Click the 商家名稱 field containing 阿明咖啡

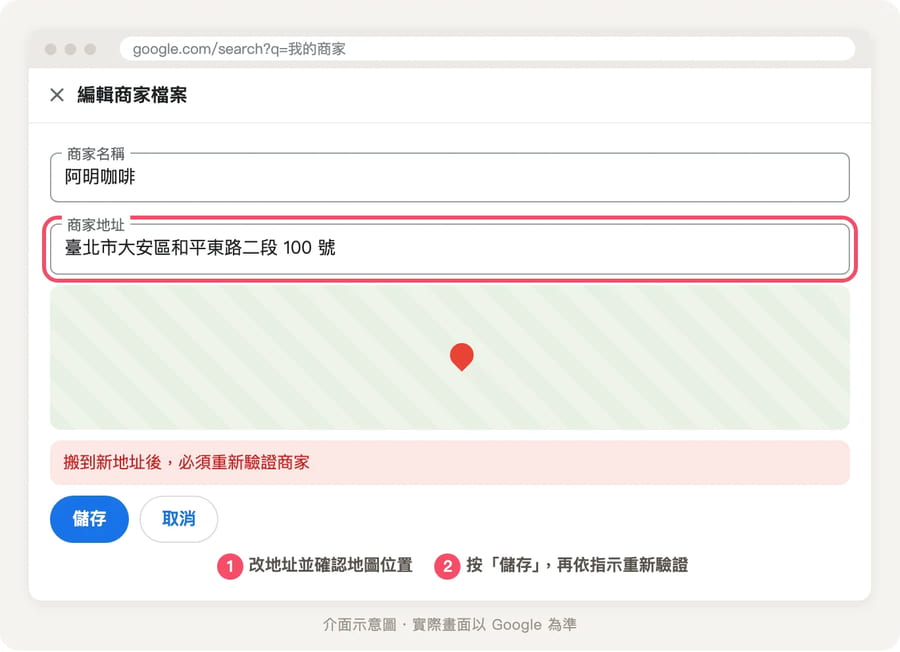click(449, 177)
